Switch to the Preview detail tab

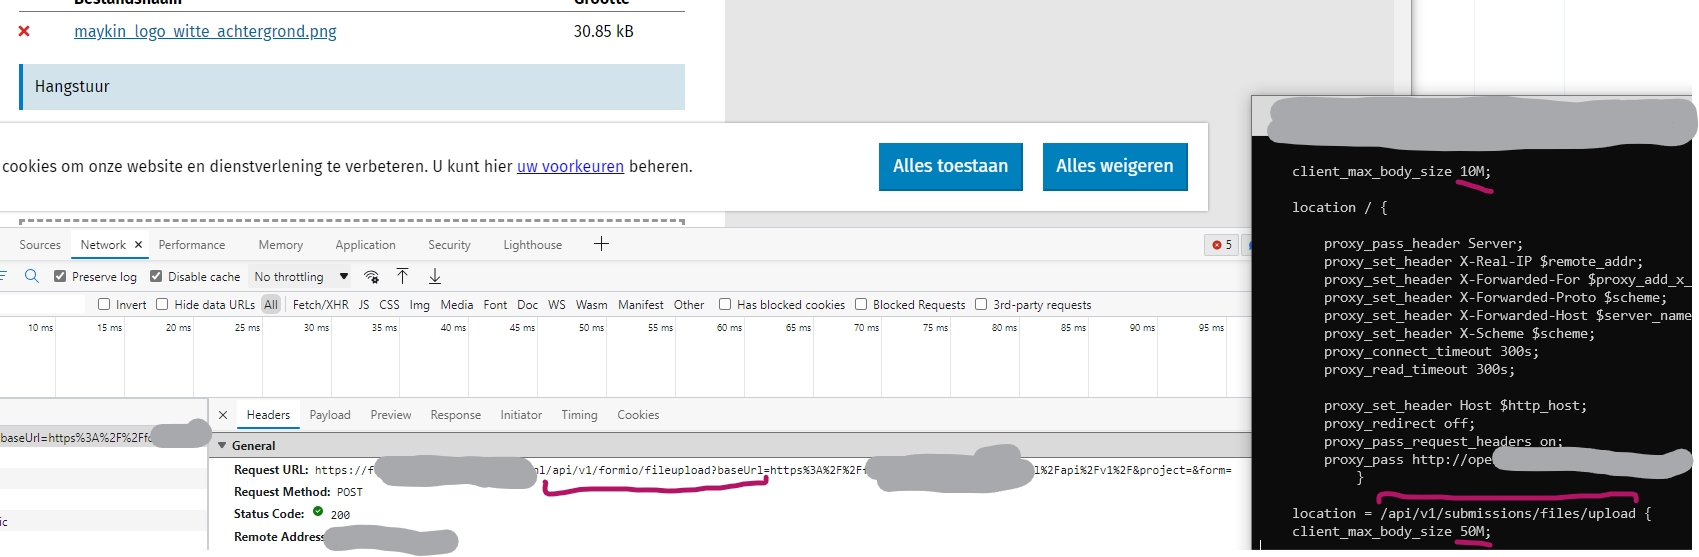click(391, 415)
